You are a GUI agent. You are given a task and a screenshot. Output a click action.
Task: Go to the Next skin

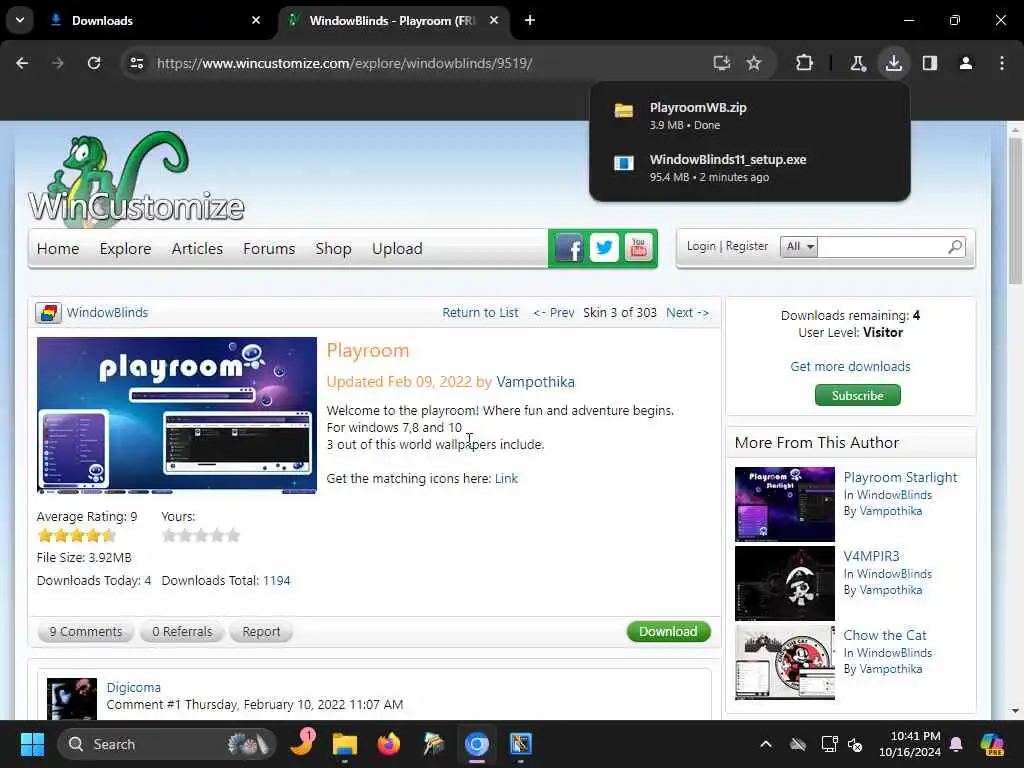click(x=688, y=313)
